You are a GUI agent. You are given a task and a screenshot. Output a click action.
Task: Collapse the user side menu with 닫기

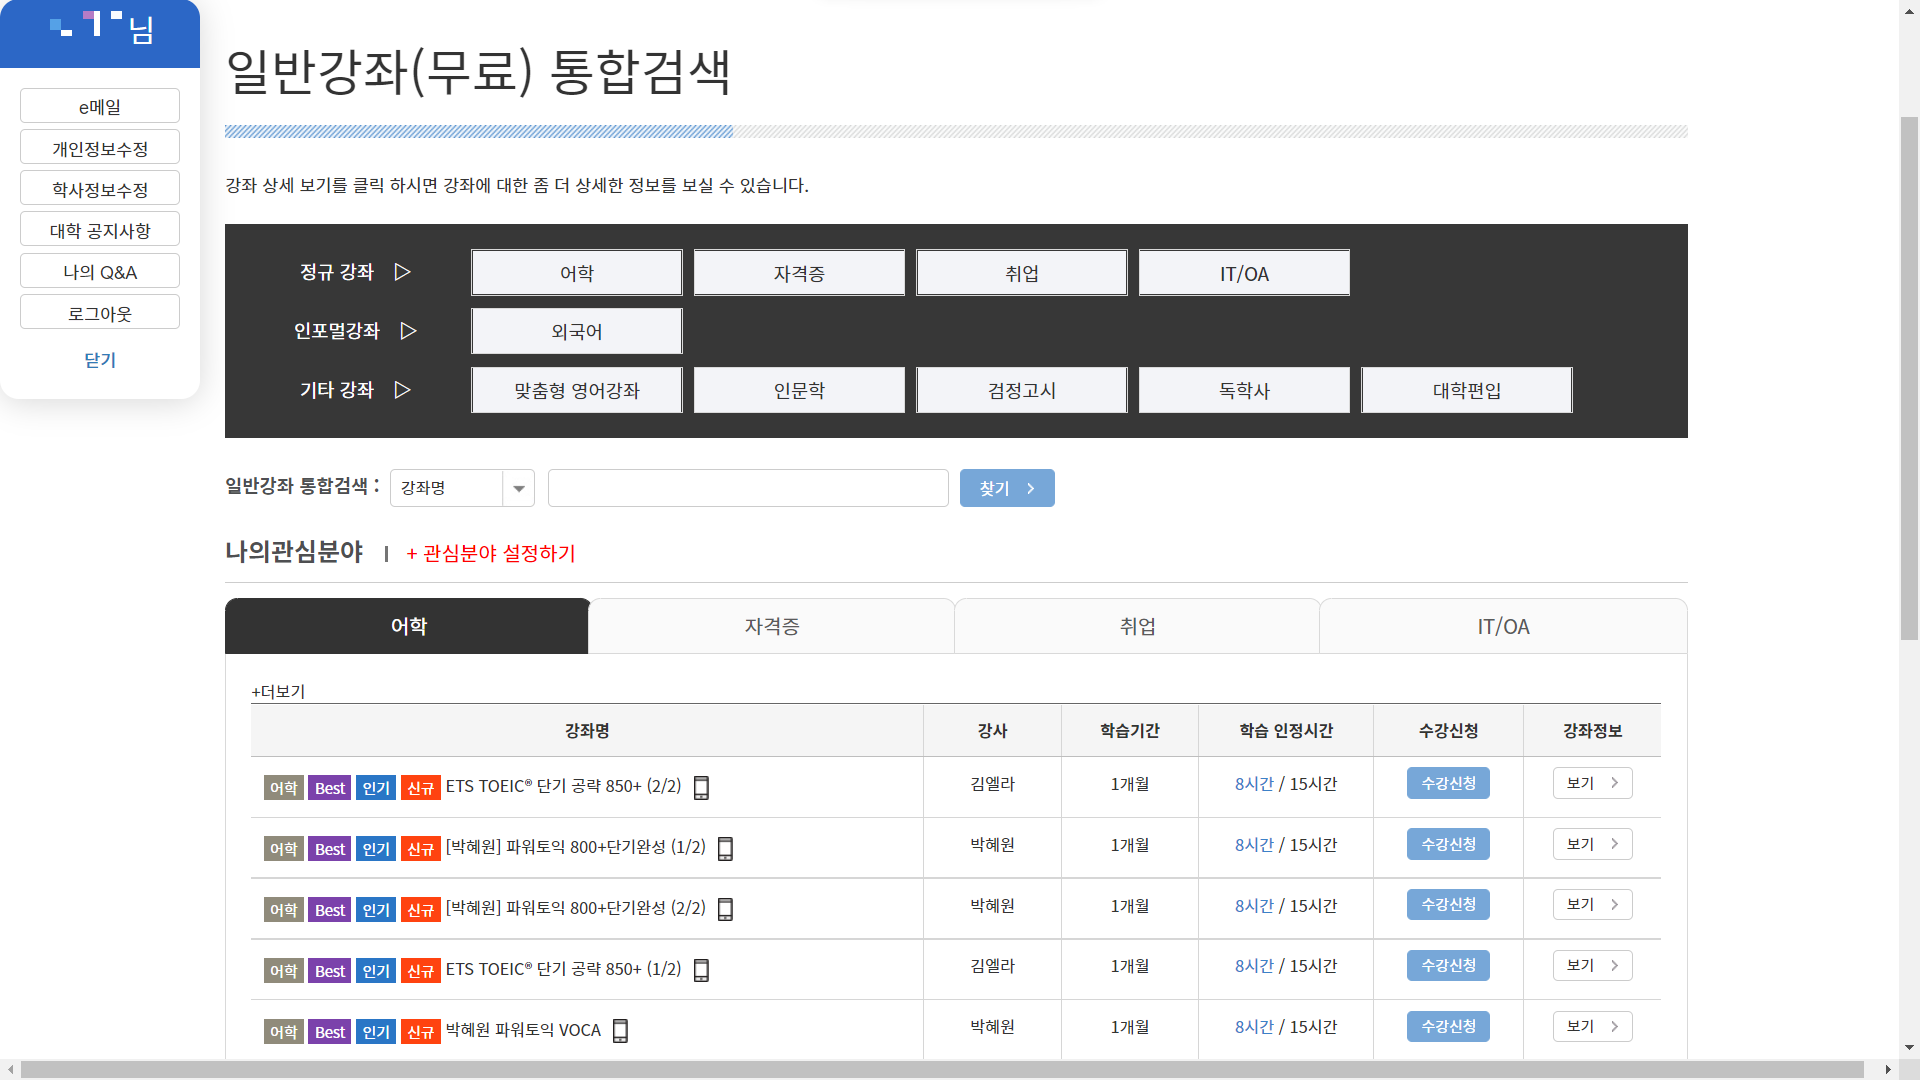pos(100,360)
